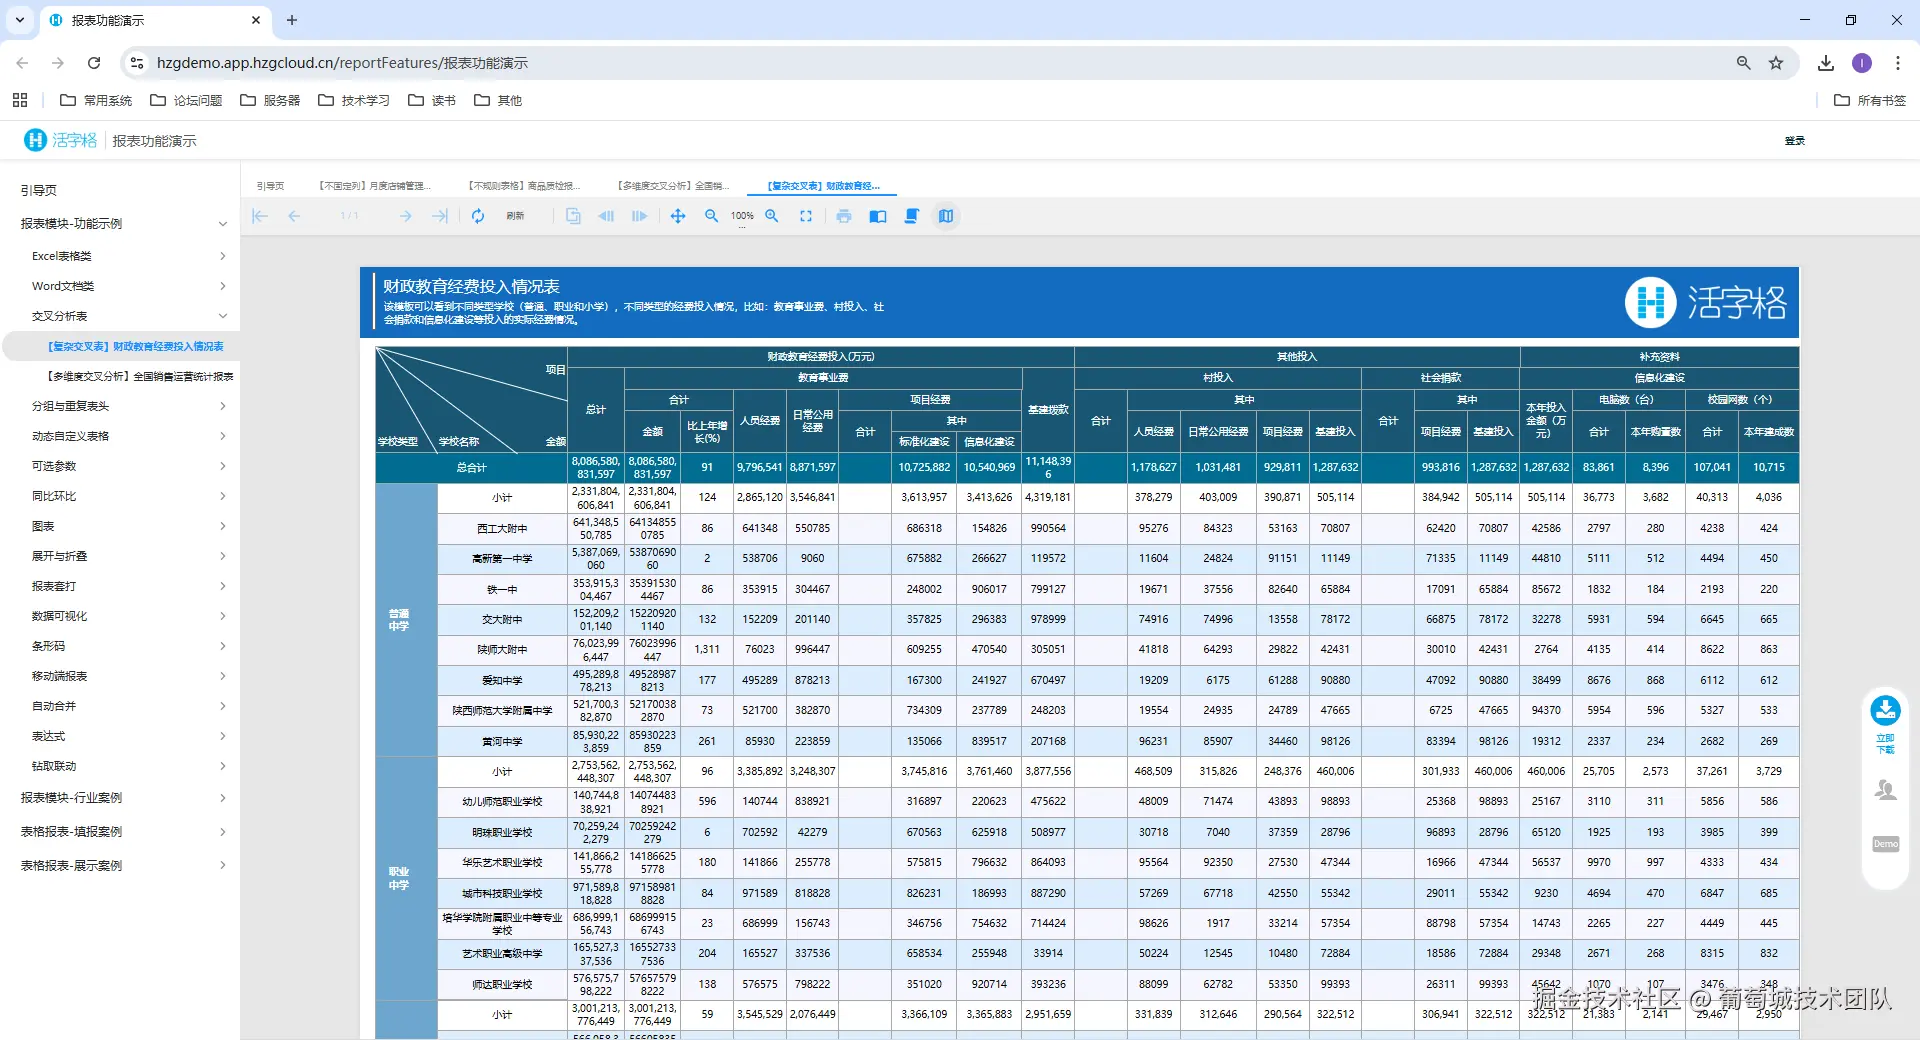This screenshot has height=1040, width=1920.
Task: Click the refresh icon in report toolbar
Action: (478, 216)
